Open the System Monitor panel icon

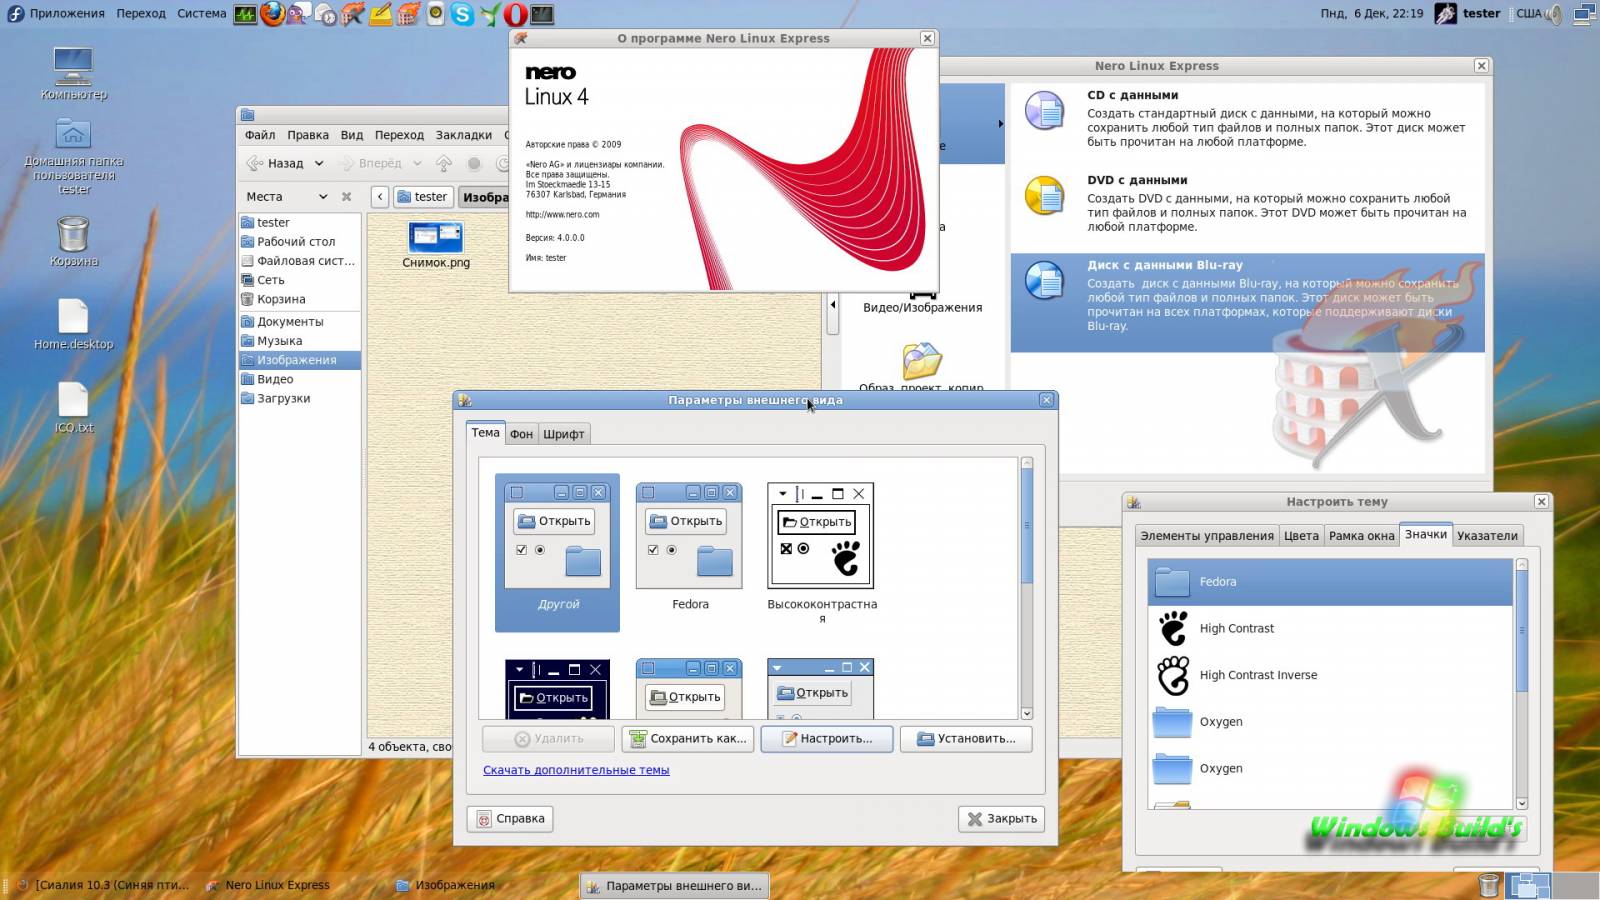(x=245, y=14)
